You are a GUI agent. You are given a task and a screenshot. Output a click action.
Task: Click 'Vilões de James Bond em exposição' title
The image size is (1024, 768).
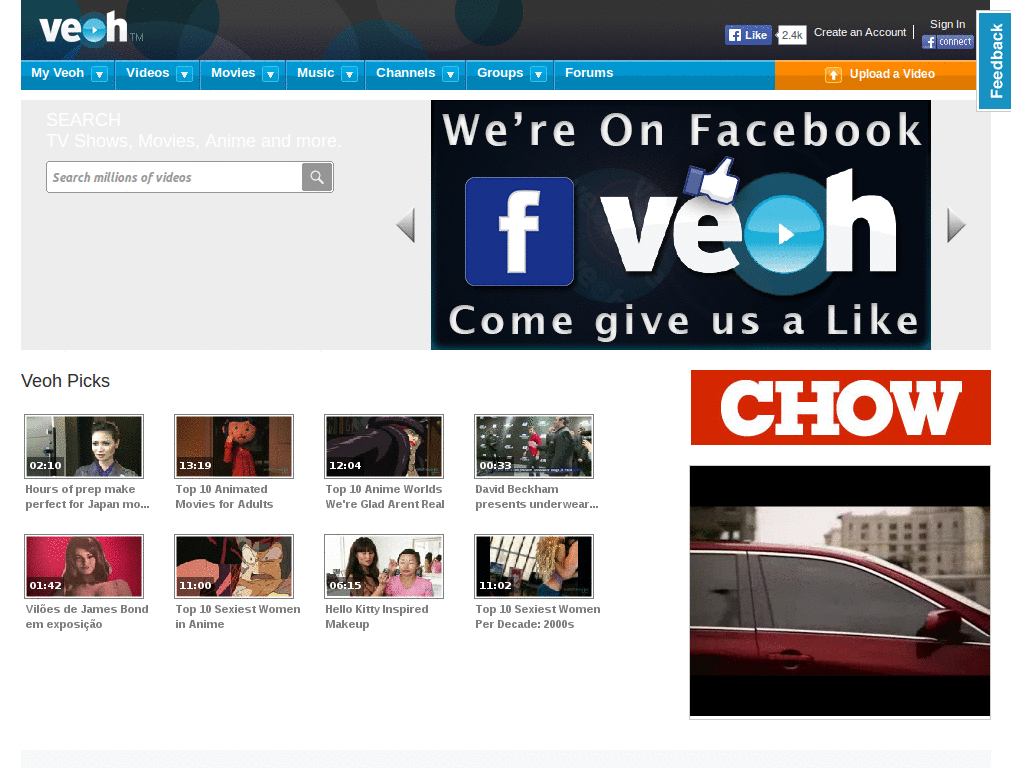click(87, 616)
